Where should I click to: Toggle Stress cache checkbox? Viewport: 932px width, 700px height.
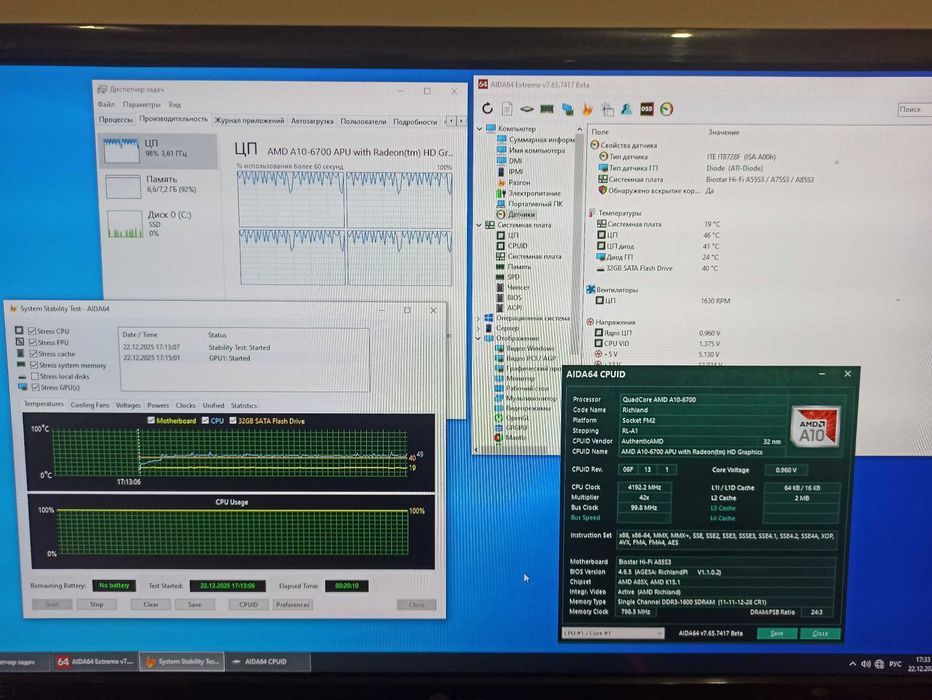point(33,354)
